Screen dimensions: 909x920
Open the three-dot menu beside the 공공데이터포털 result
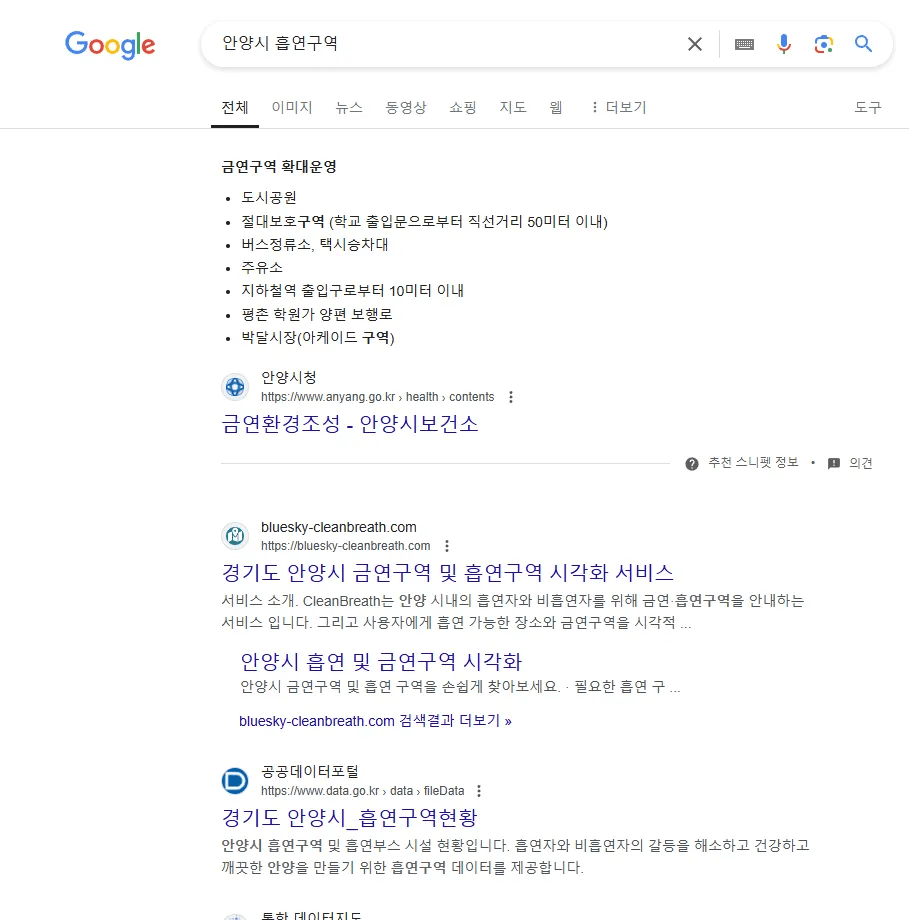[x=479, y=790]
